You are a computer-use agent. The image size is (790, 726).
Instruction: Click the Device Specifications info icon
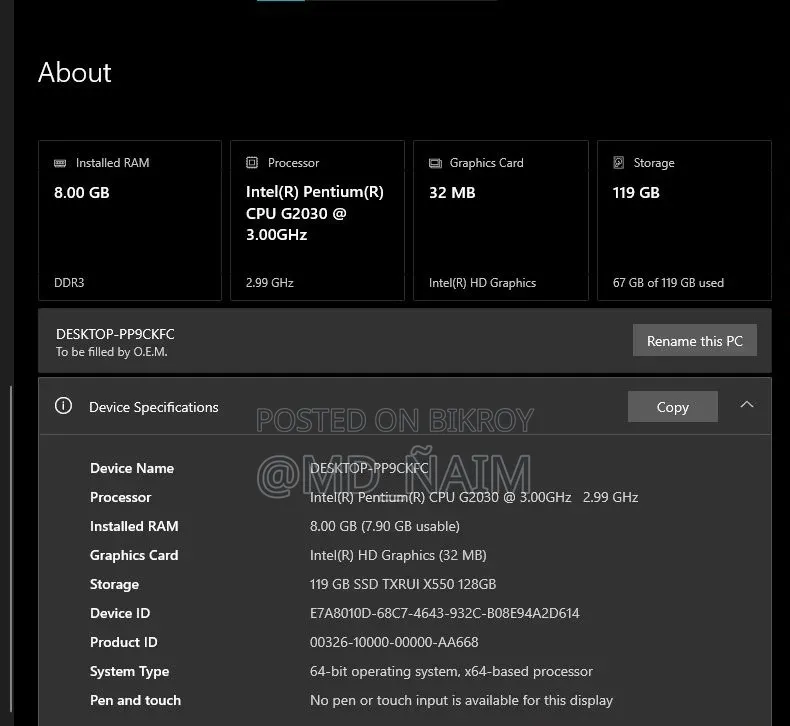coord(63,406)
